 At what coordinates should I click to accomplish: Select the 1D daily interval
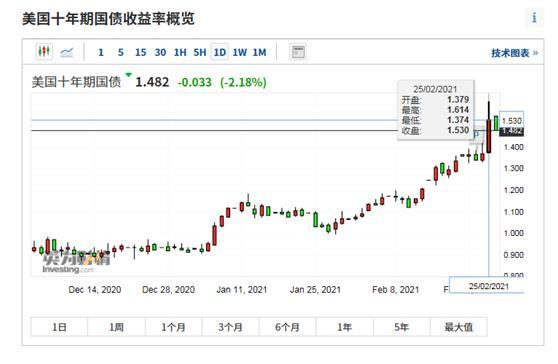pyautogui.click(x=220, y=52)
